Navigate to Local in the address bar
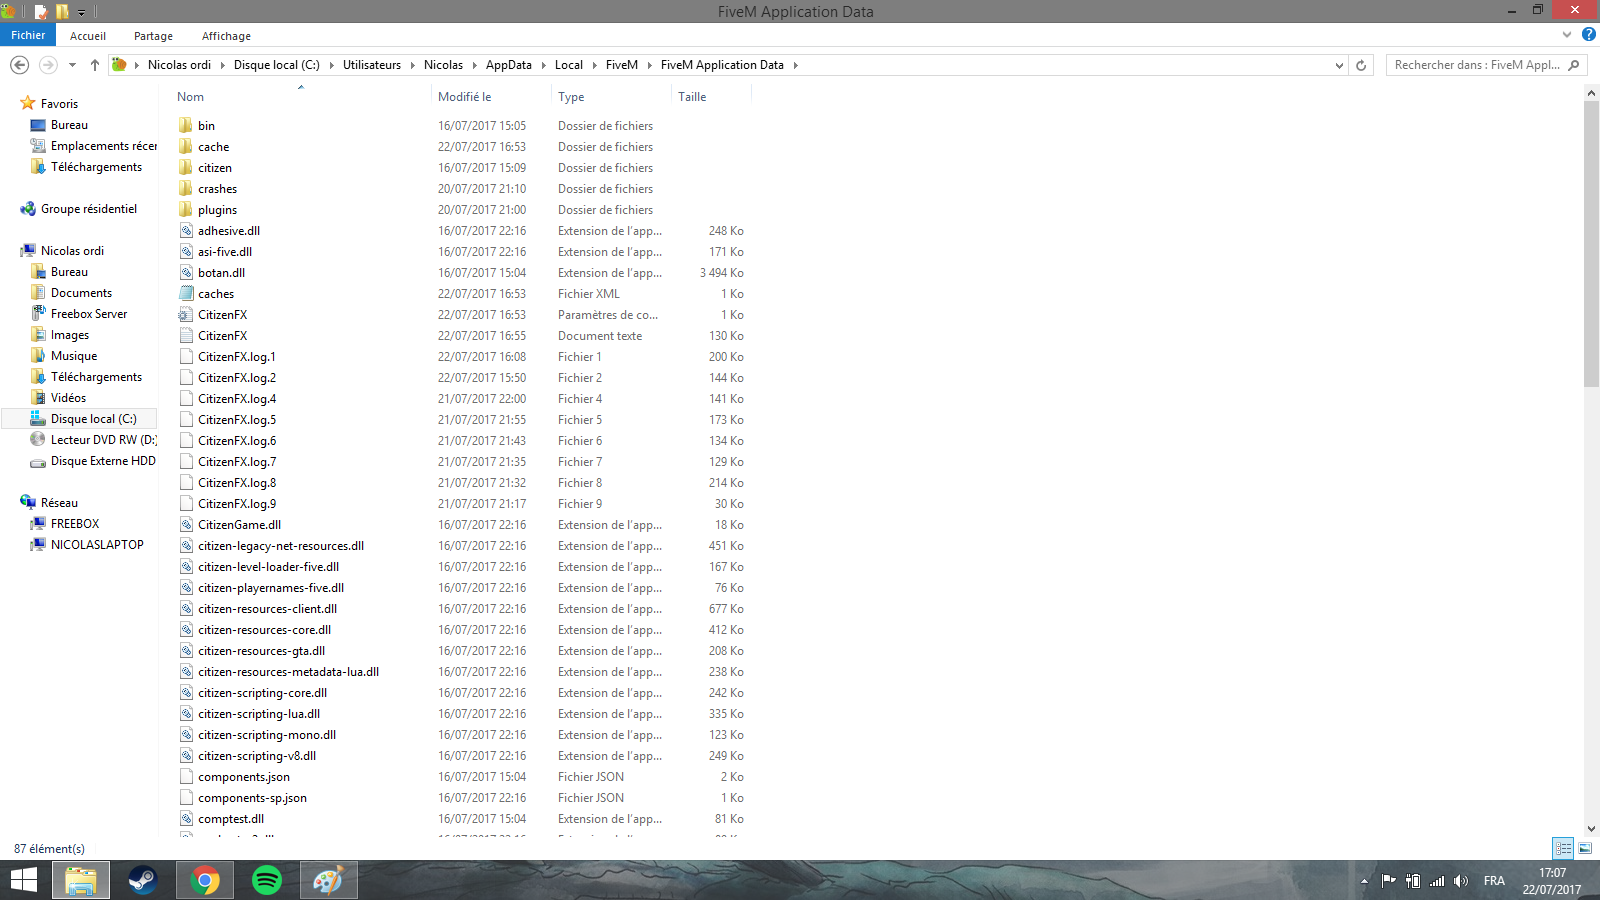 click(x=569, y=65)
